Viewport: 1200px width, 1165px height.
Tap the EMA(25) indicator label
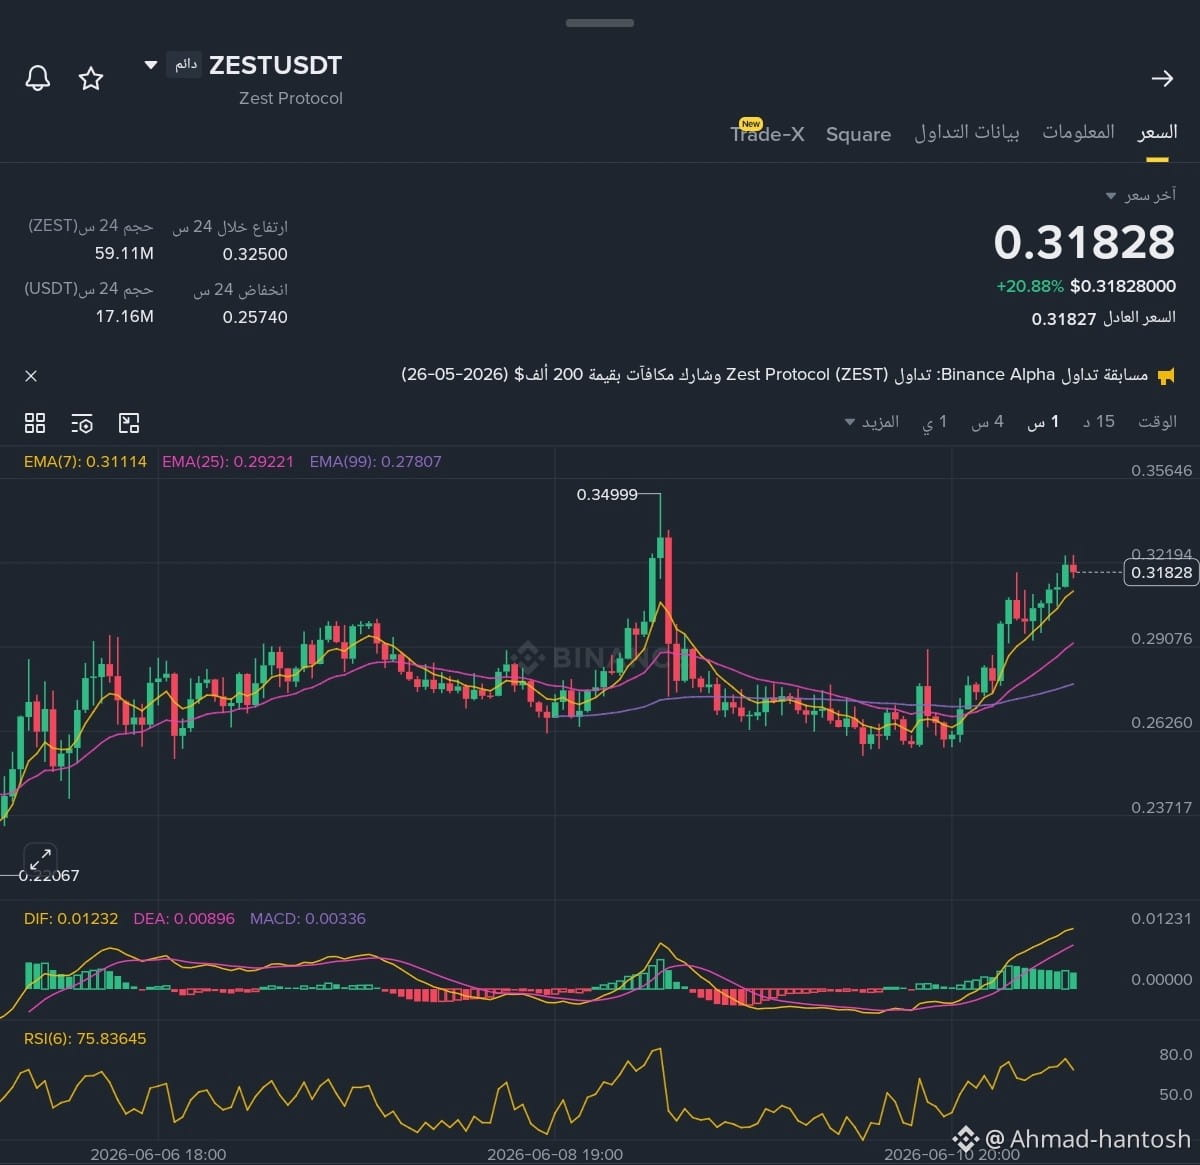(x=228, y=462)
